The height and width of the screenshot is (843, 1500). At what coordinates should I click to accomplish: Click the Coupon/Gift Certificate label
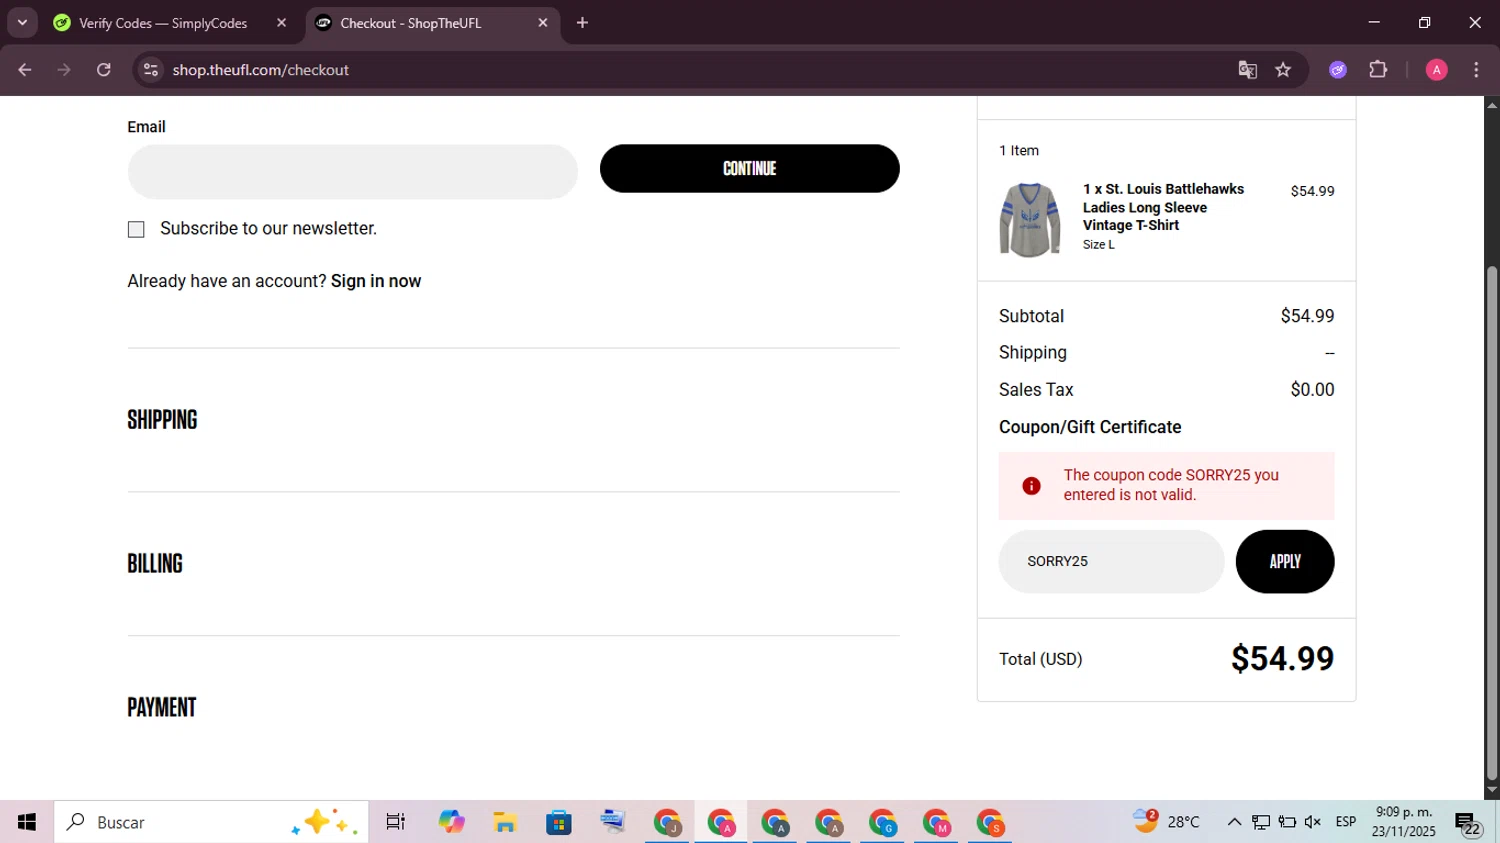[x=1090, y=427]
